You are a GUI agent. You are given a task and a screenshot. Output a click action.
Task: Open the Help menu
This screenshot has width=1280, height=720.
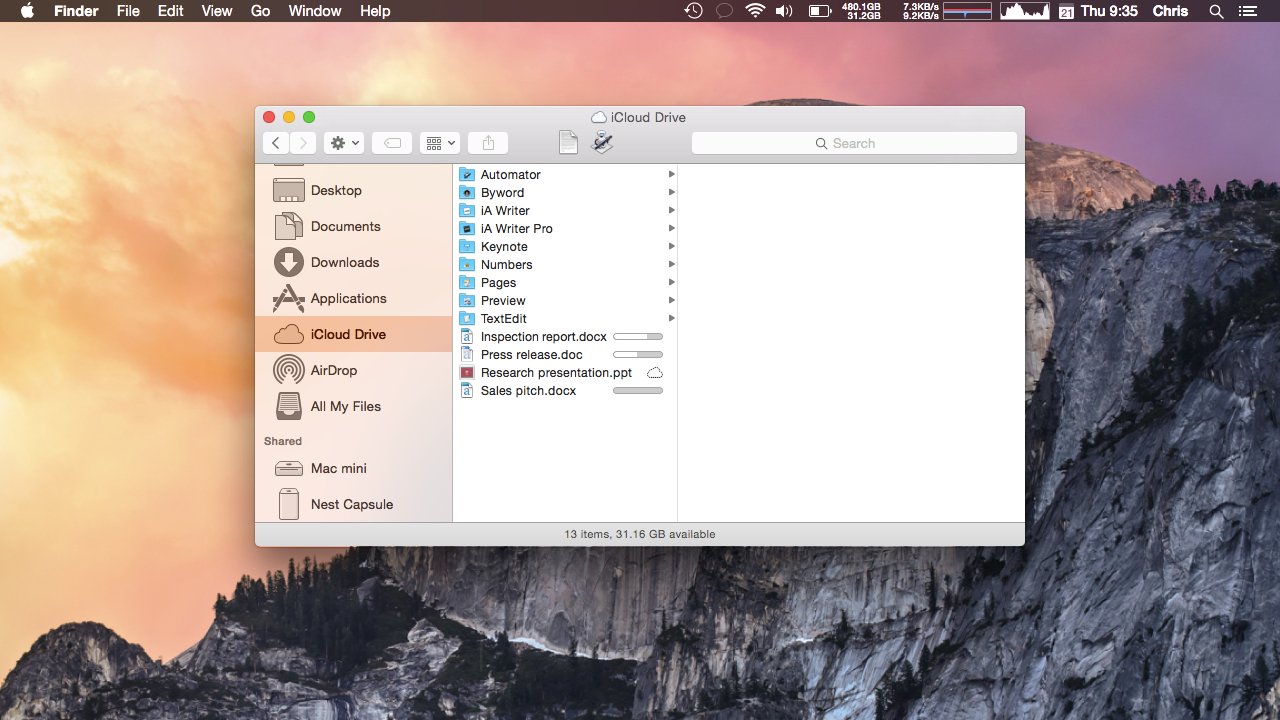tap(375, 11)
